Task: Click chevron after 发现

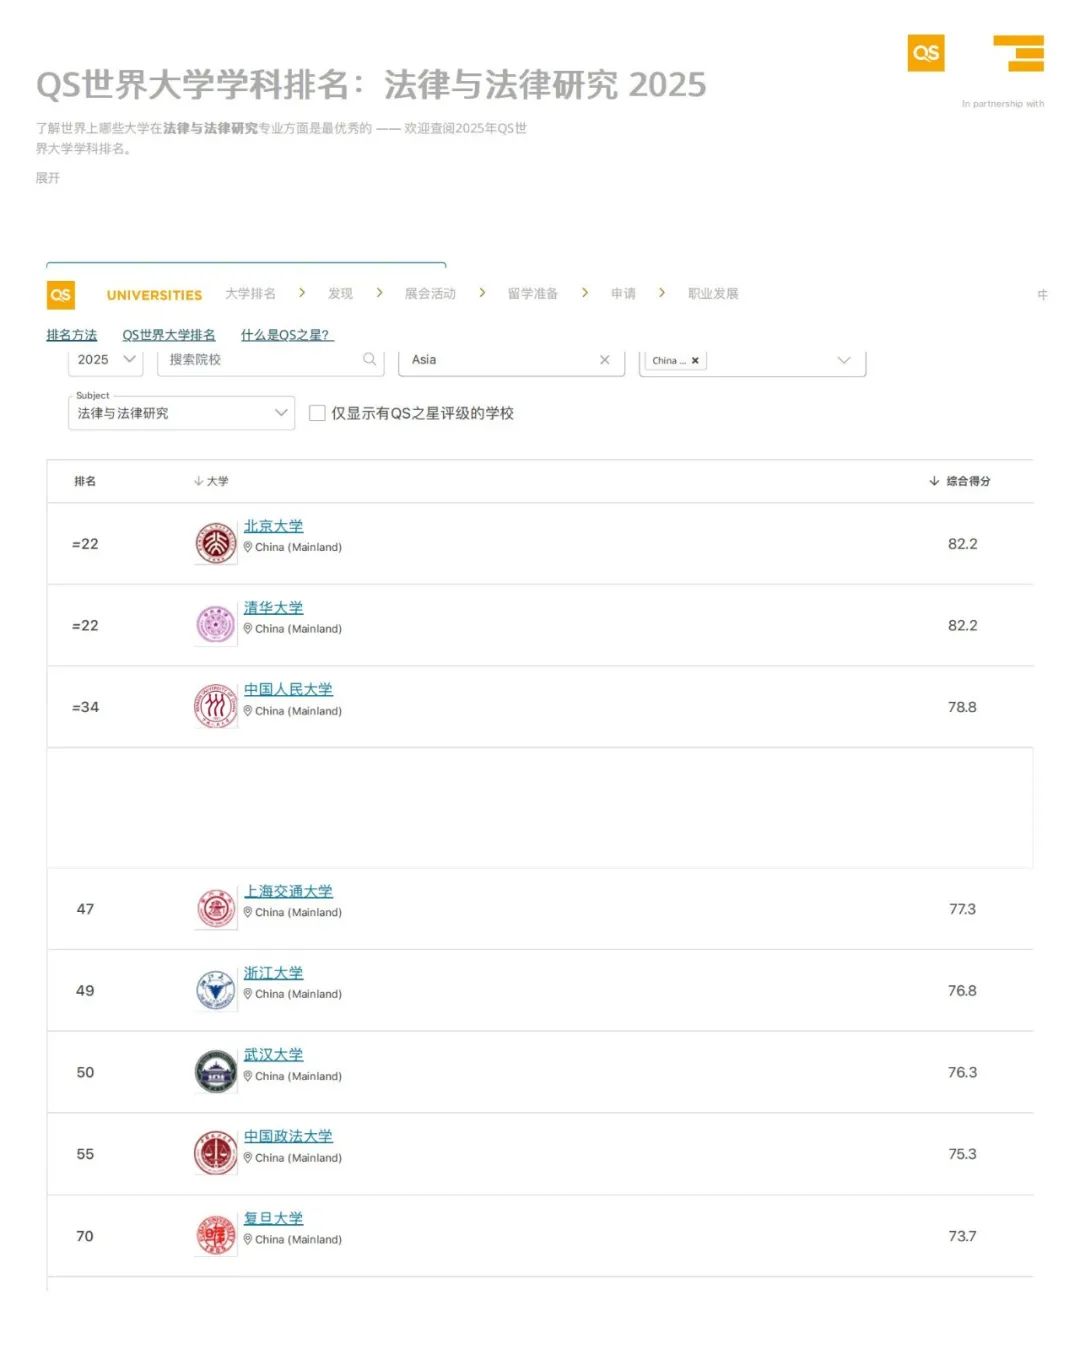Action: [x=379, y=293]
